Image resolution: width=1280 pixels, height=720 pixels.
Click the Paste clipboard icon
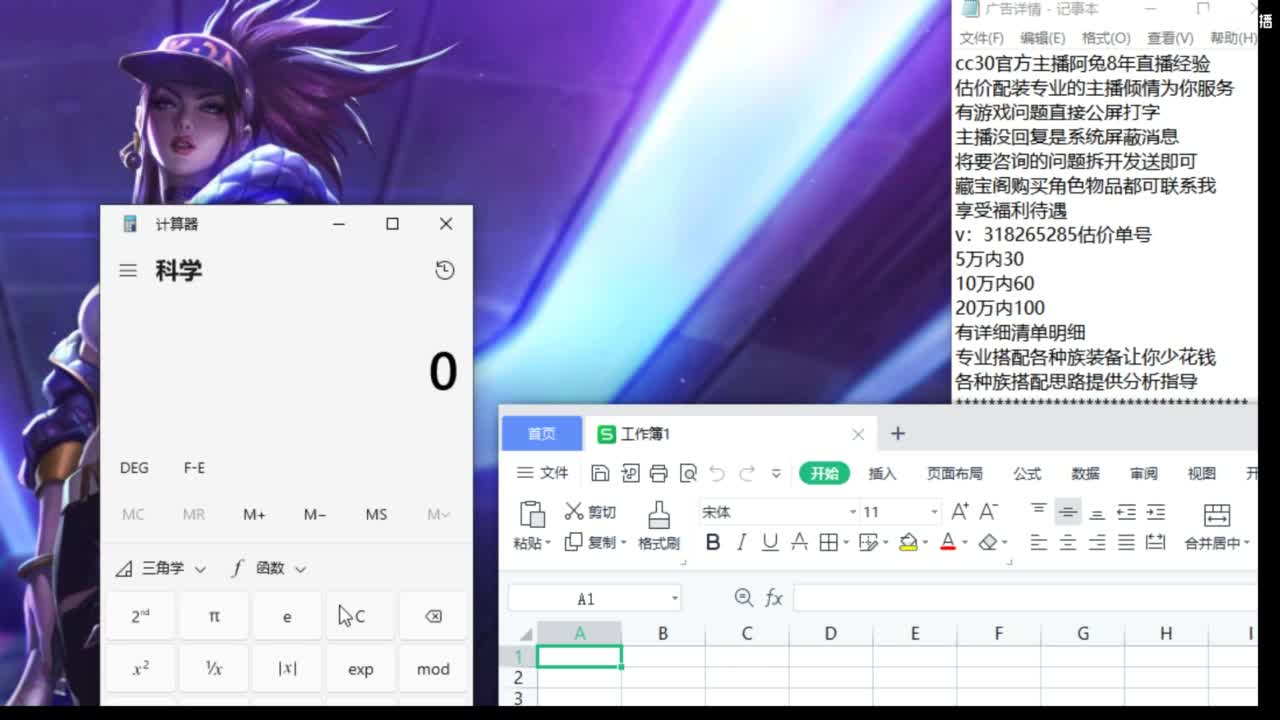pos(532,514)
